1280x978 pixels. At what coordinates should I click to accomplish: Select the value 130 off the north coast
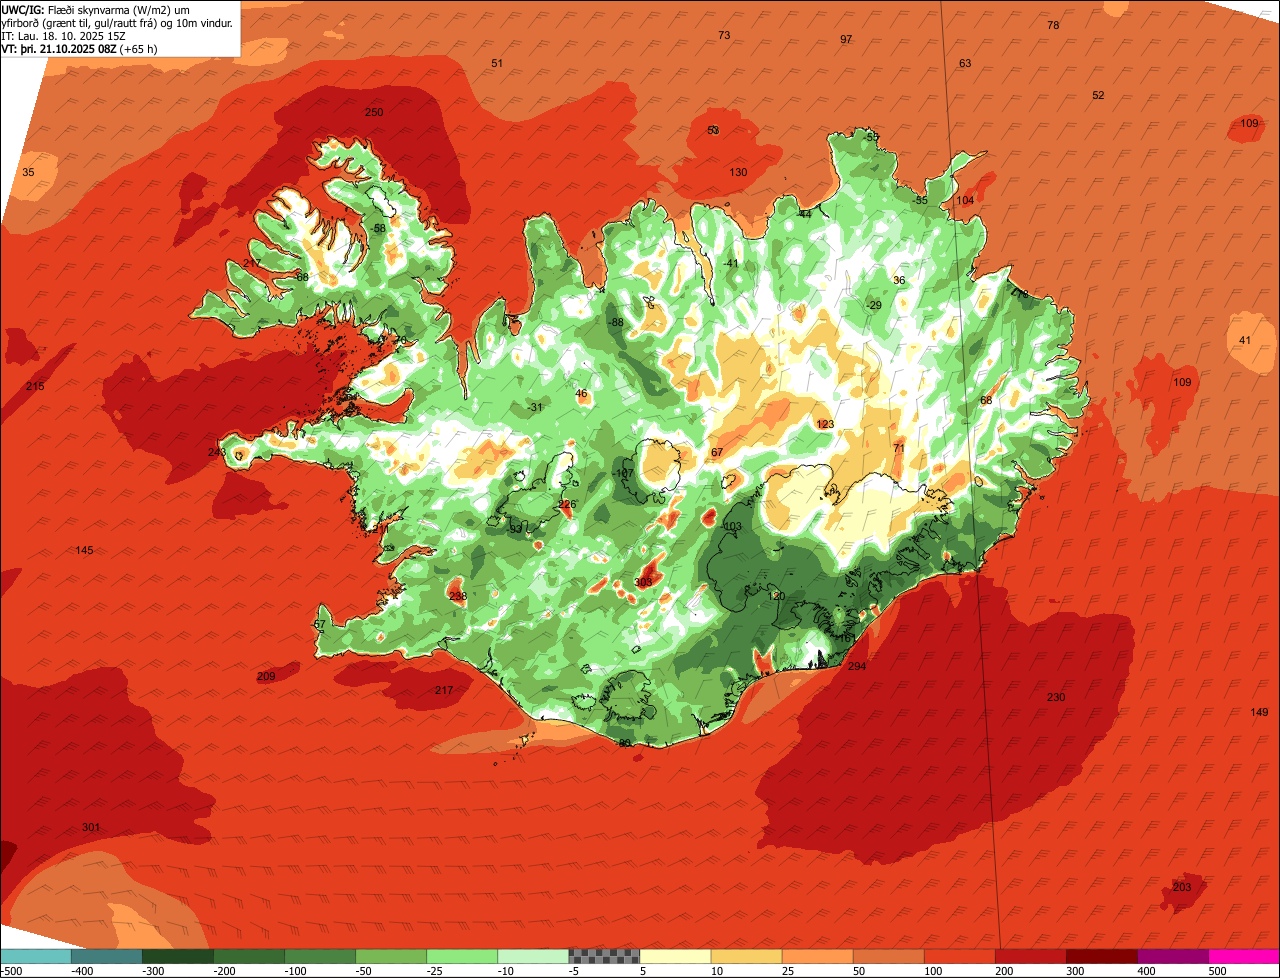pyautogui.click(x=738, y=172)
